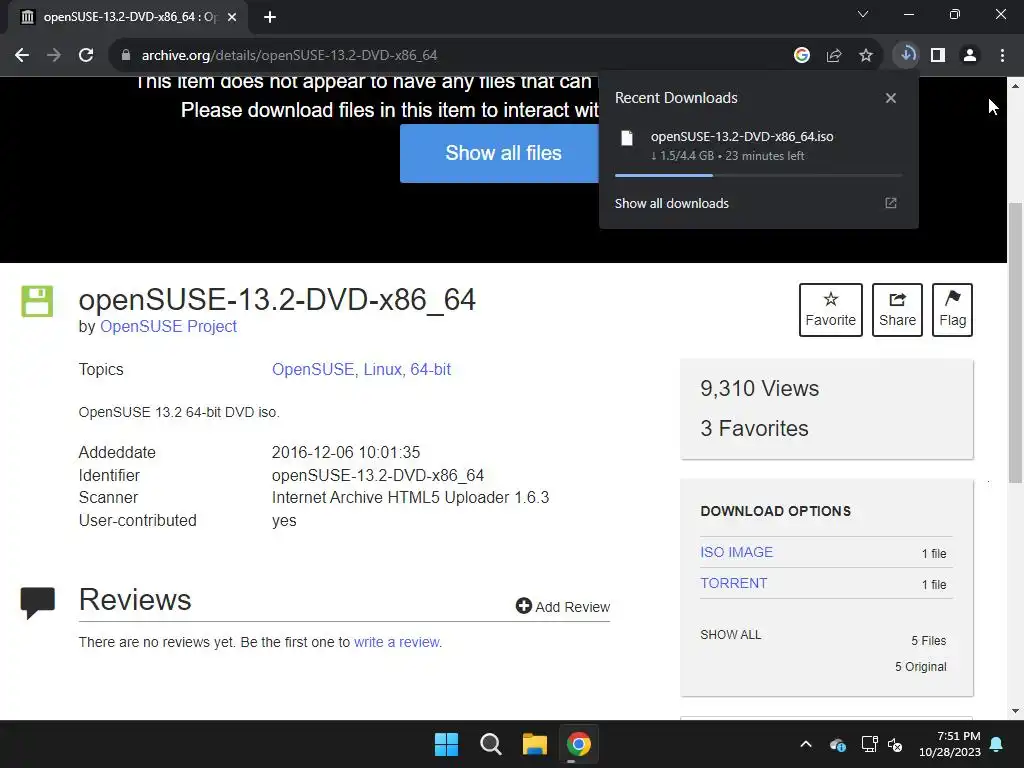The height and width of the screenshot is (768, 1024).
Task: Open the Chrome profile avatar
Action: 970,56
